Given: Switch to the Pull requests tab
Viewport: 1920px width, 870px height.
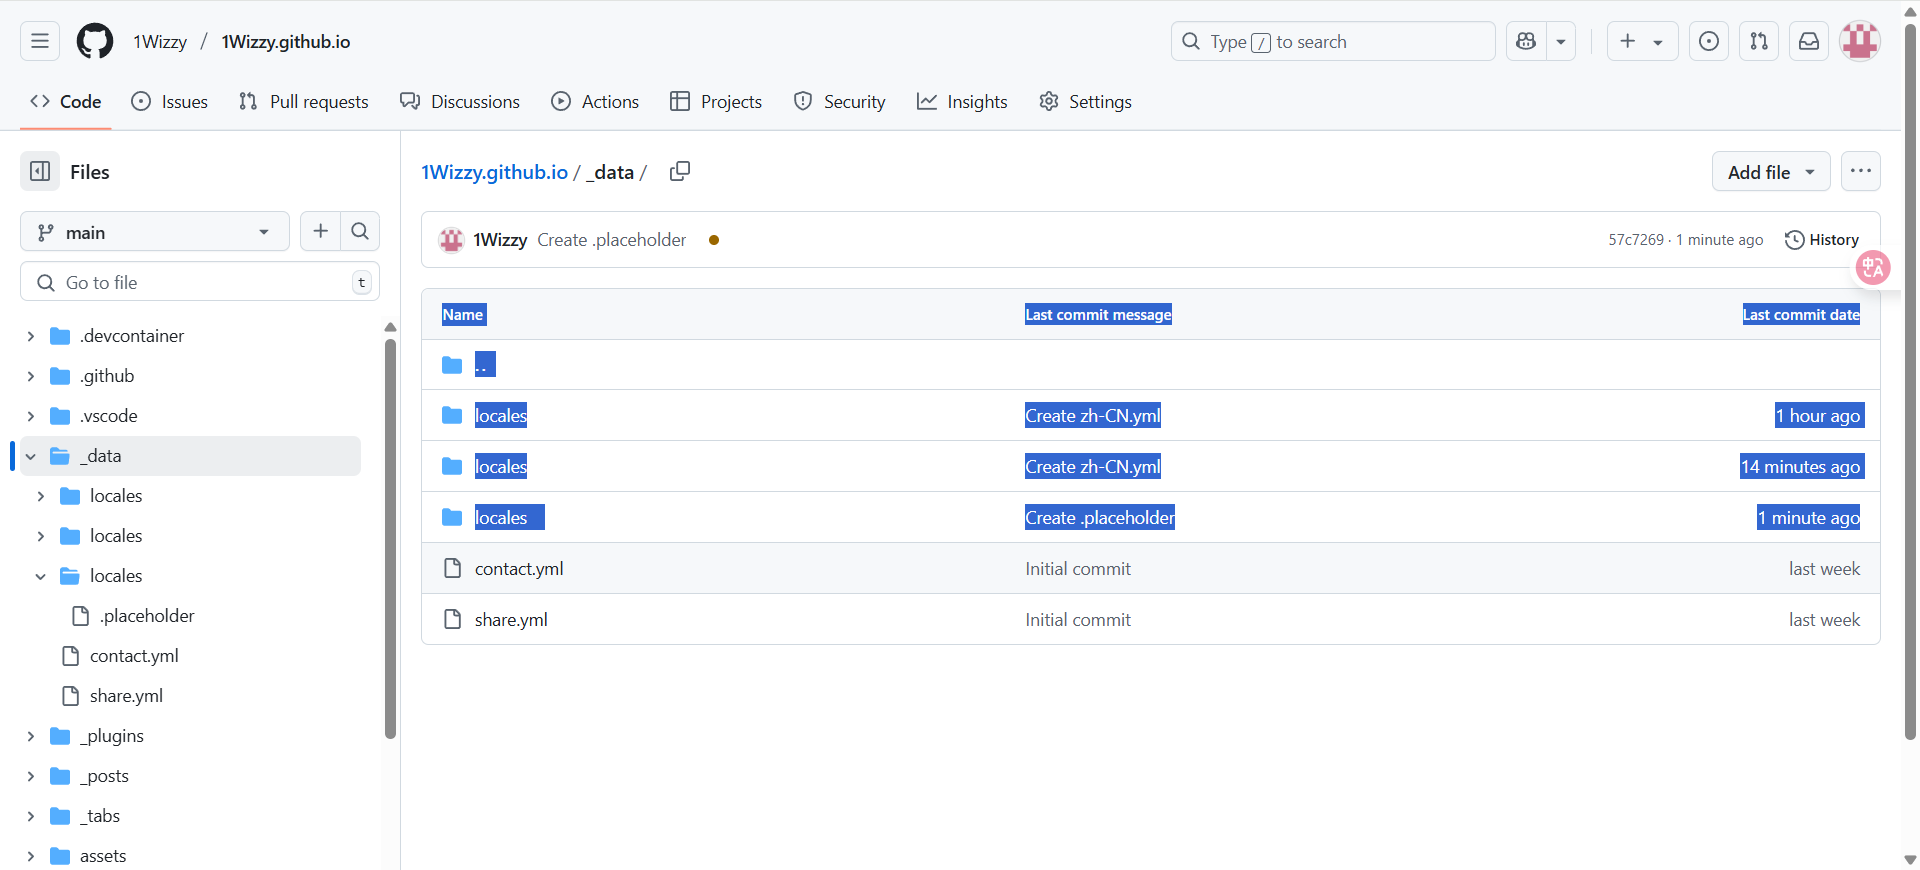Looking at the screenshot, I should point(304,101).
